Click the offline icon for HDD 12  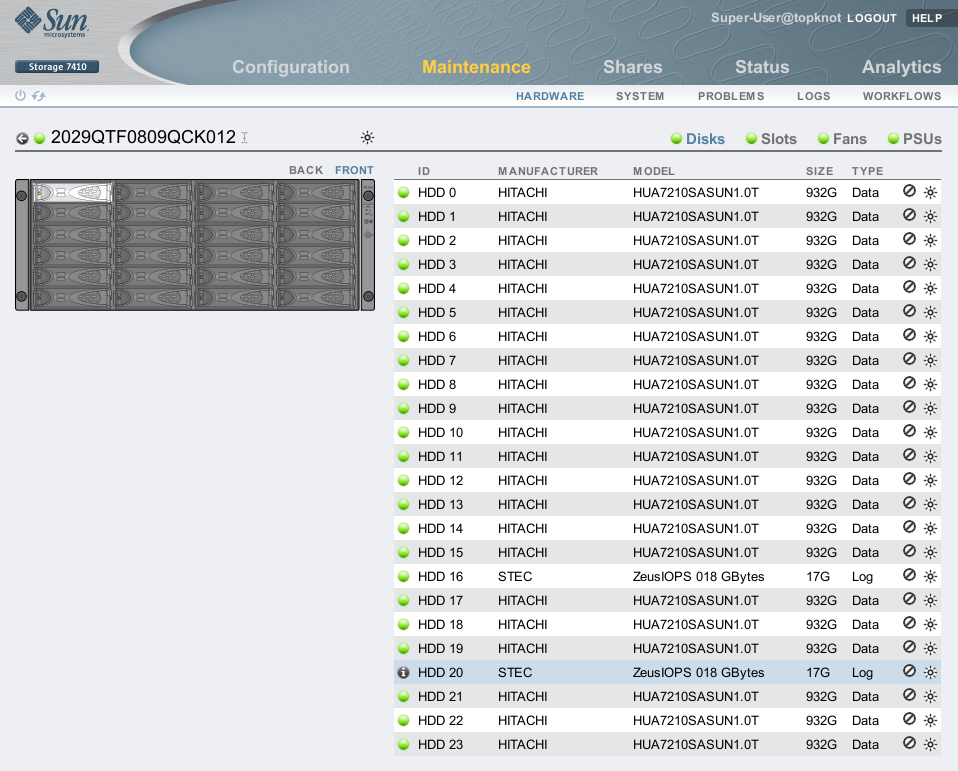tap(909, 479)
